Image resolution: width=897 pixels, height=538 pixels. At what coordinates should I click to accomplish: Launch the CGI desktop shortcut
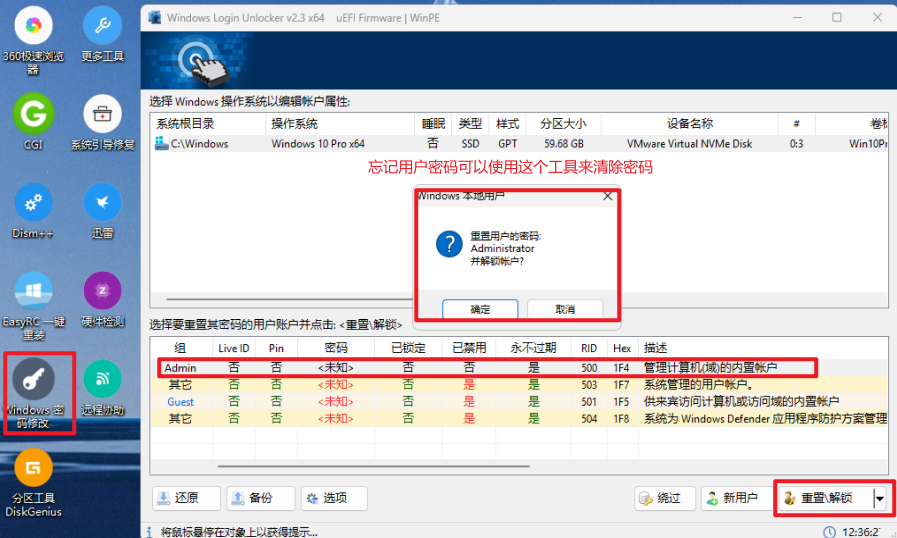click(x=33, y=122)
